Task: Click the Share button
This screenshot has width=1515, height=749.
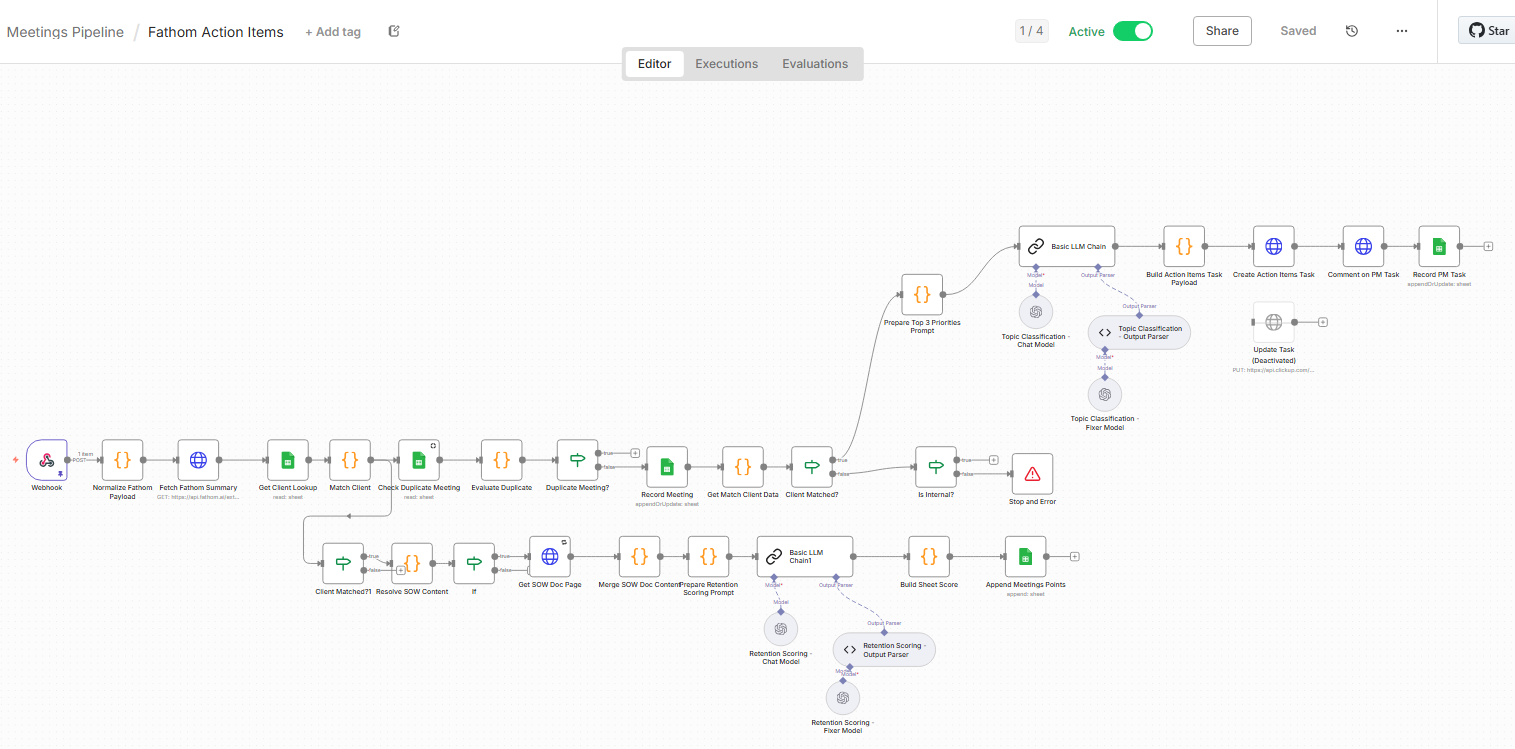Action: click(x=1222, y=31)
